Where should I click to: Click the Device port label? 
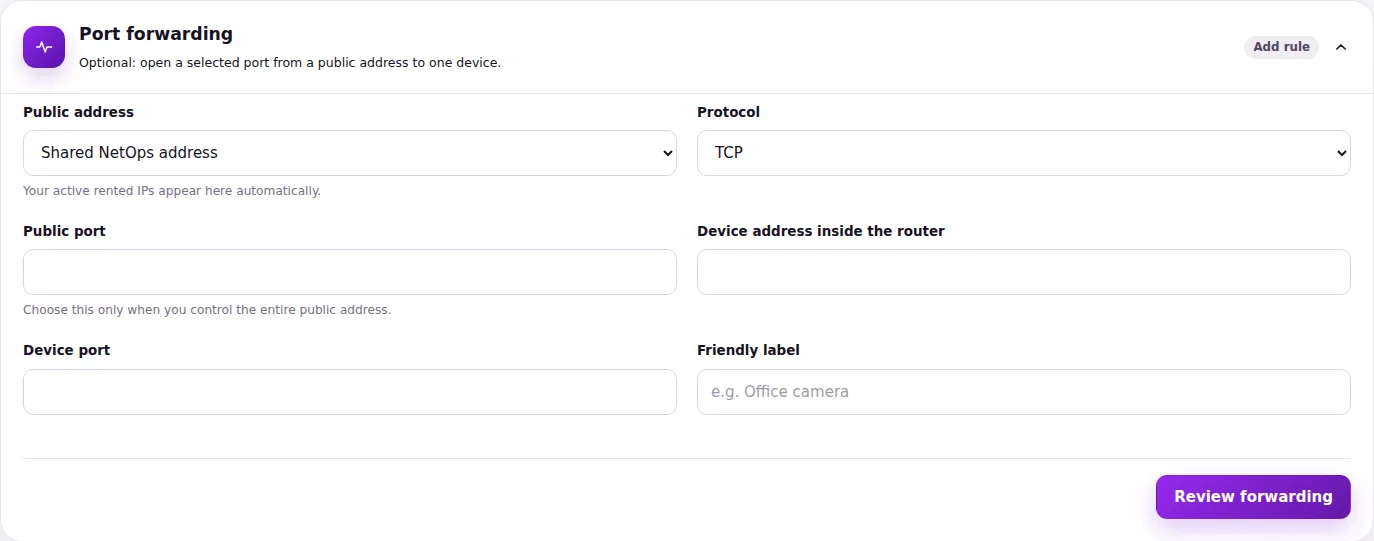(x=67, y=350)
